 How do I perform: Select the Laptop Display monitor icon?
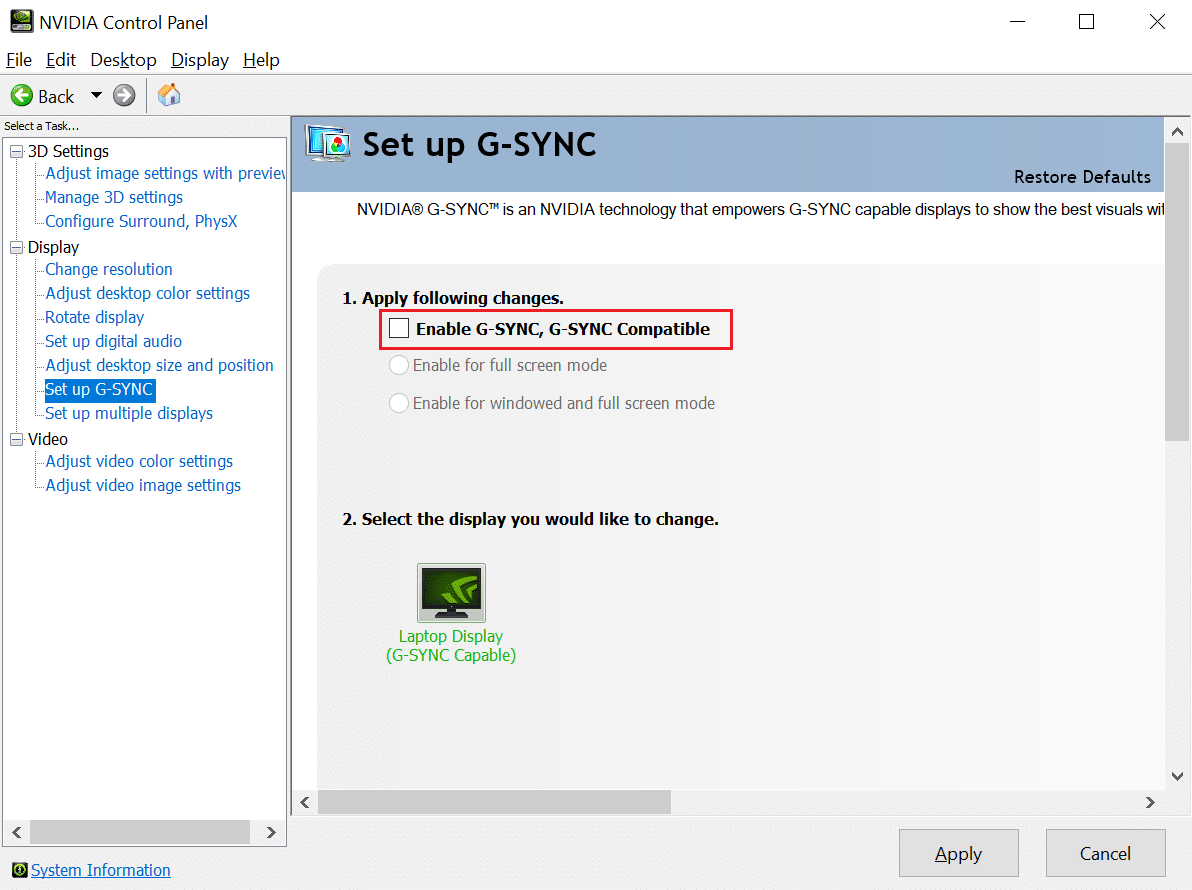[451, 592]
